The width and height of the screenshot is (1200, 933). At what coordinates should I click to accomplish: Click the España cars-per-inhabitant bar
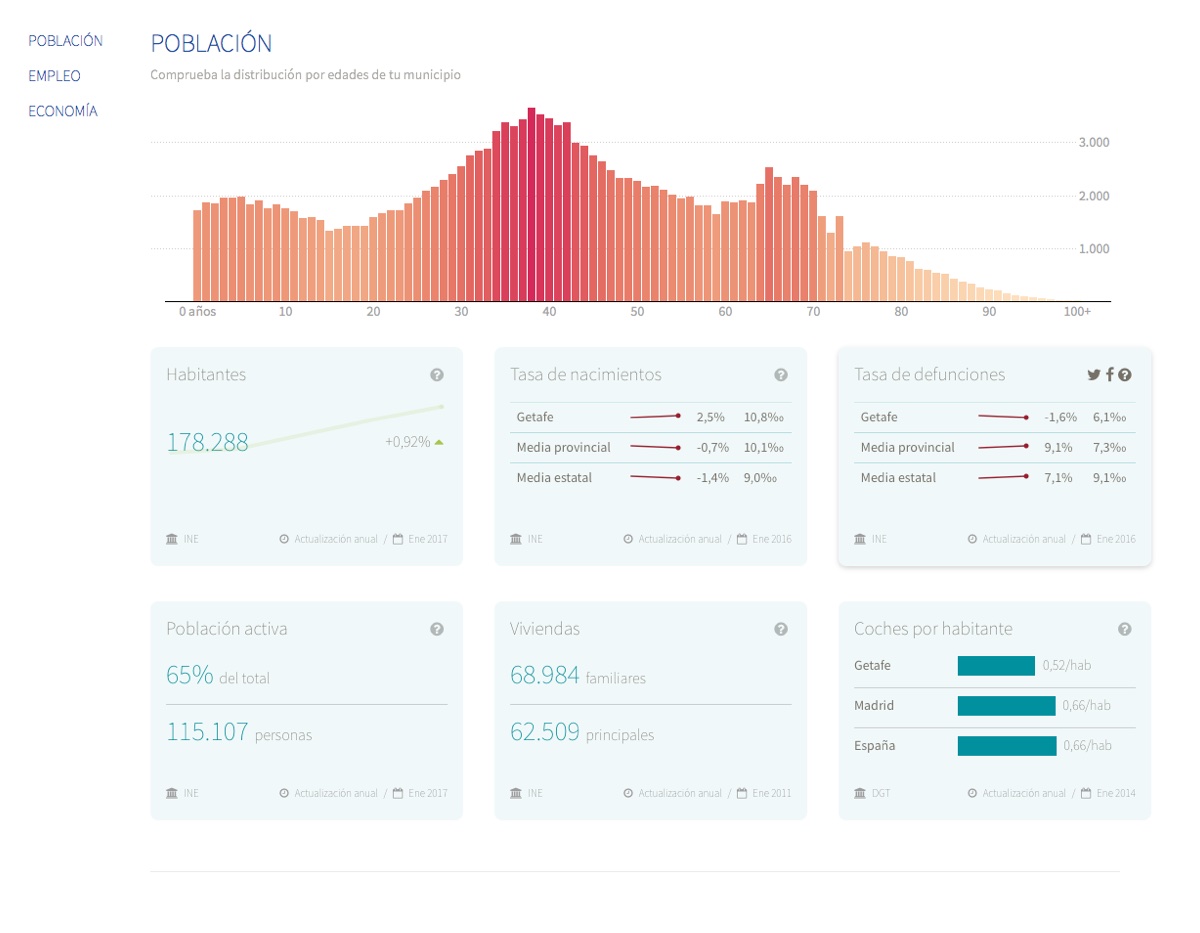(x=1006, y=746)
